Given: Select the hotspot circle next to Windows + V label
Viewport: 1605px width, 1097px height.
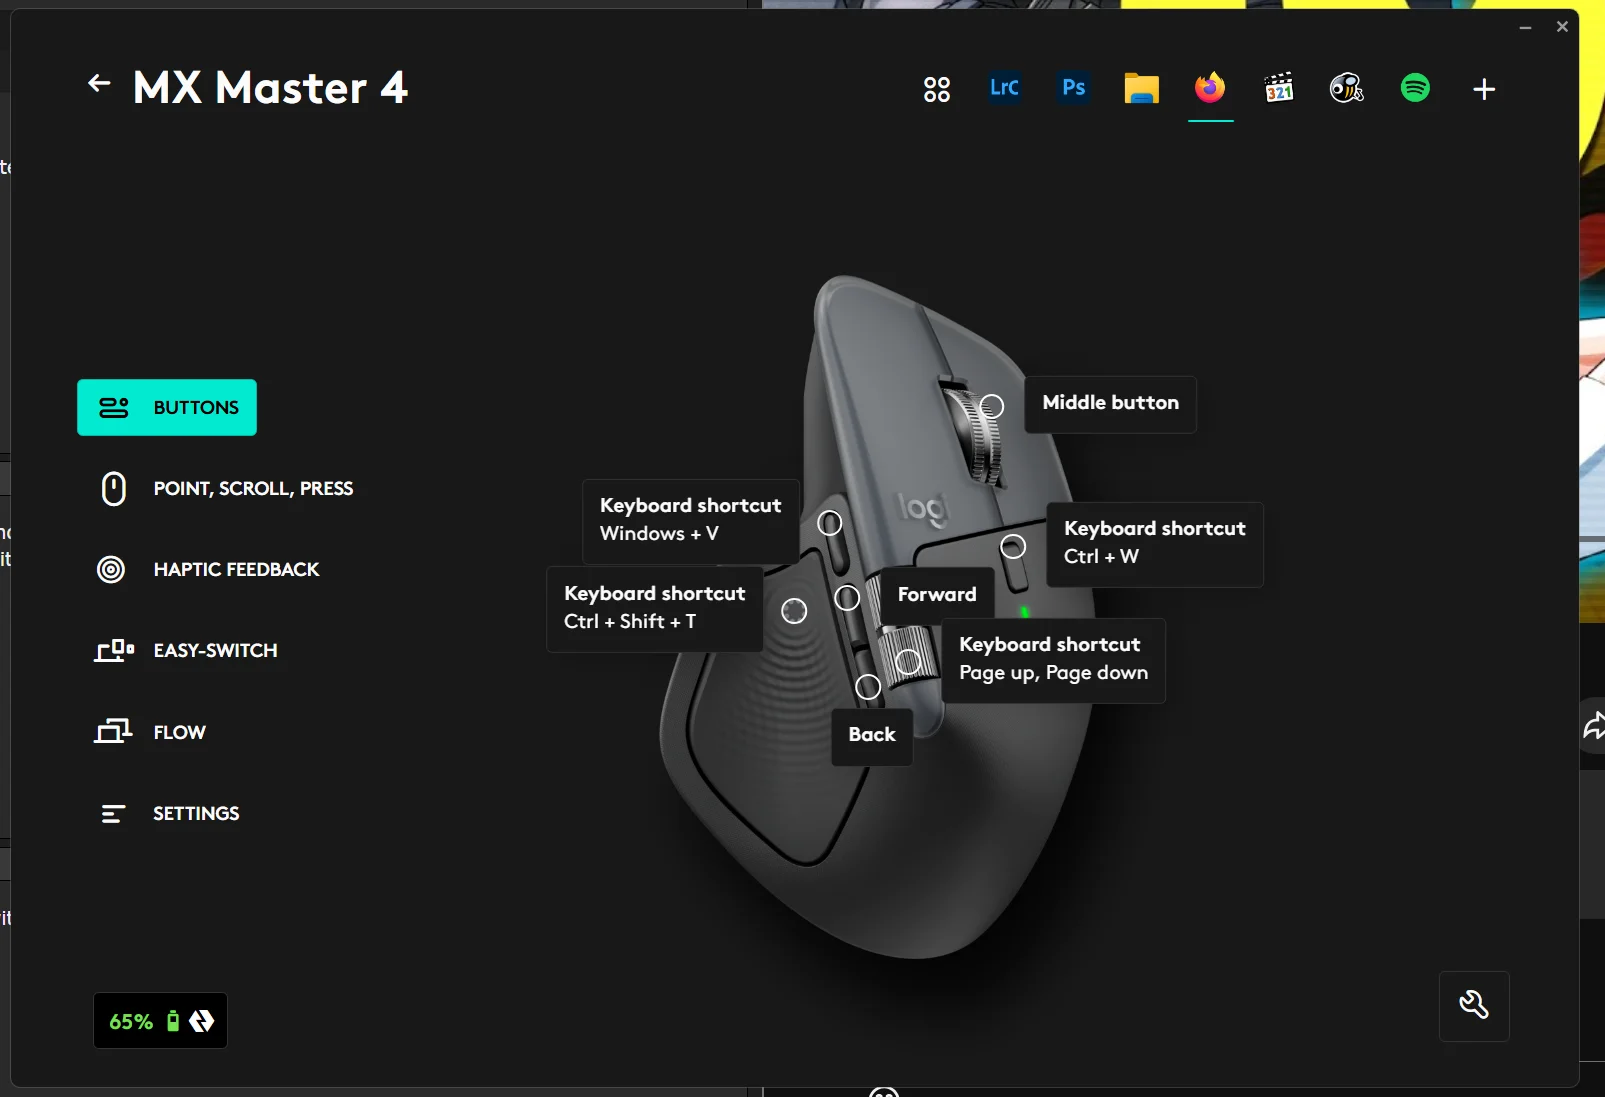Looking at the screenshot, I should click(830, 523).
